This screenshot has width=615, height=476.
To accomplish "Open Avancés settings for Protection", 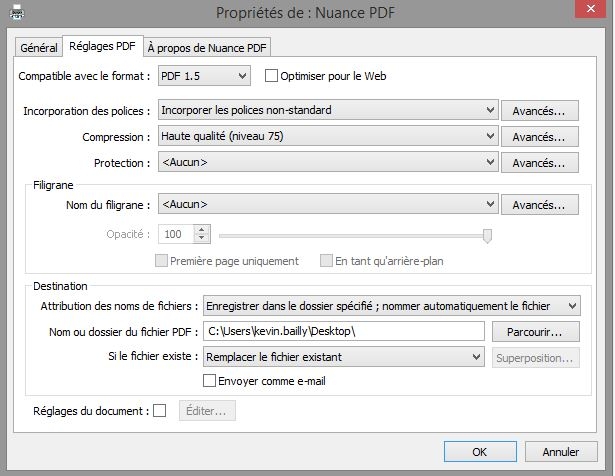I will pyautogui.click(x=539, y=163).
